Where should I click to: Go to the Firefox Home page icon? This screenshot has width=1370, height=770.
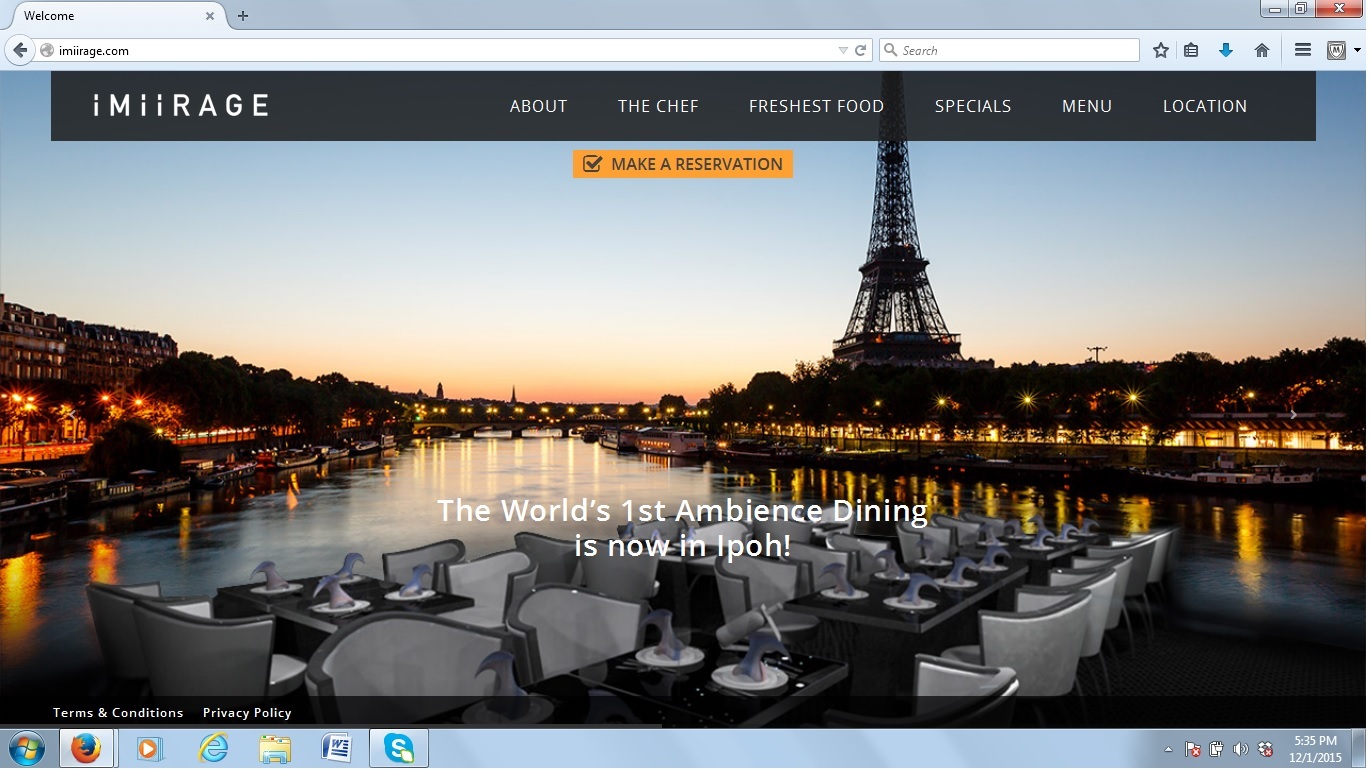(1262, 50)
